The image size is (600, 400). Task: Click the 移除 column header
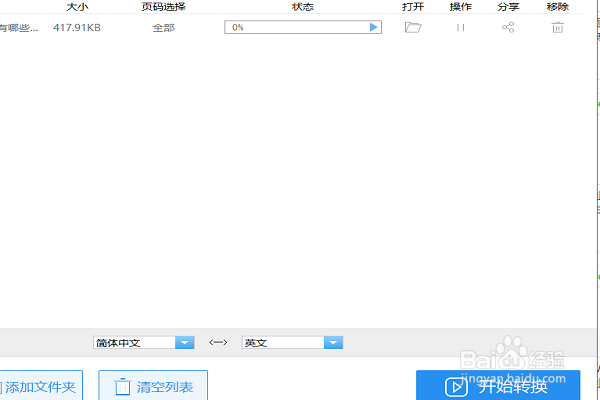558,7
